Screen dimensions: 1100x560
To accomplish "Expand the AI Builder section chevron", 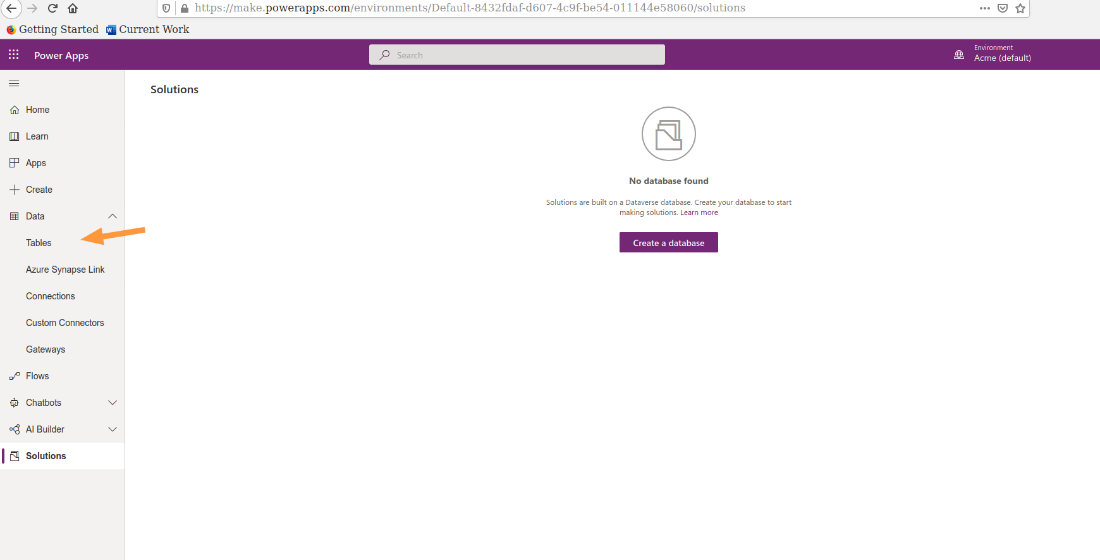I will [112, 429].
